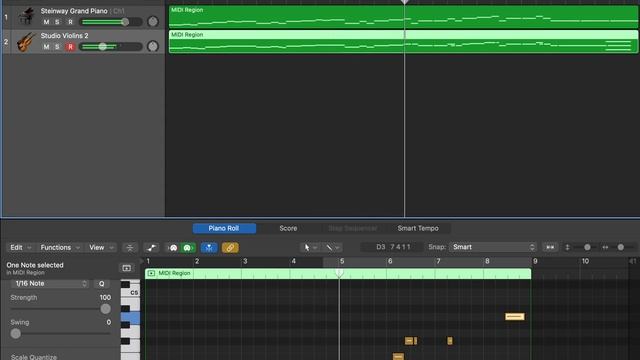Open the Functions menu in Piano Roll
Image resolution: width=640 pixels, height=360 pixels.
[60, 247]
